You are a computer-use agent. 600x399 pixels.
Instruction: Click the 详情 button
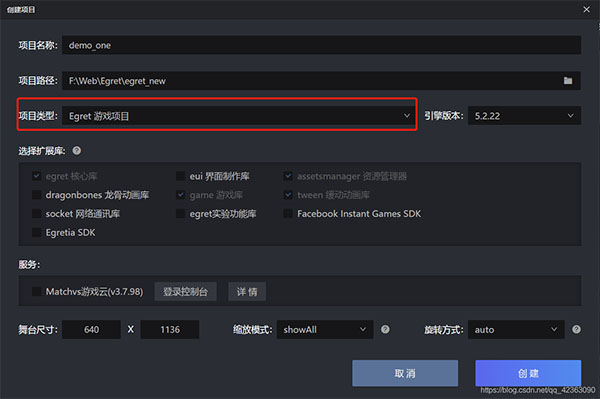[x=247, y=292]
